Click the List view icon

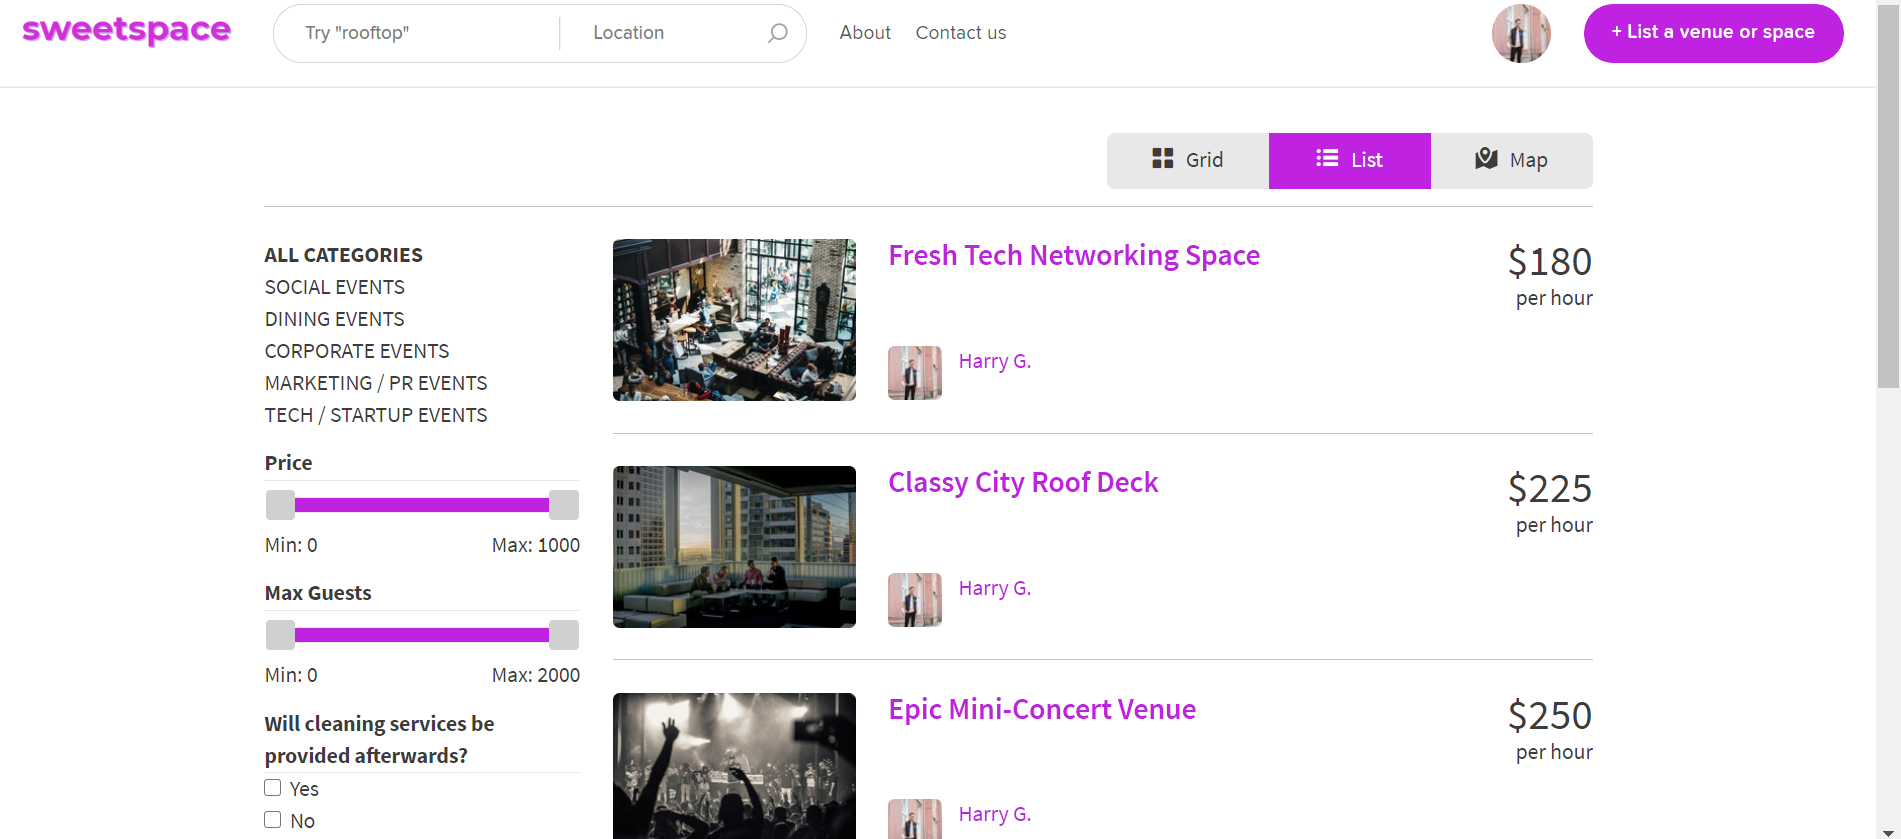(x=1327, y=158)
